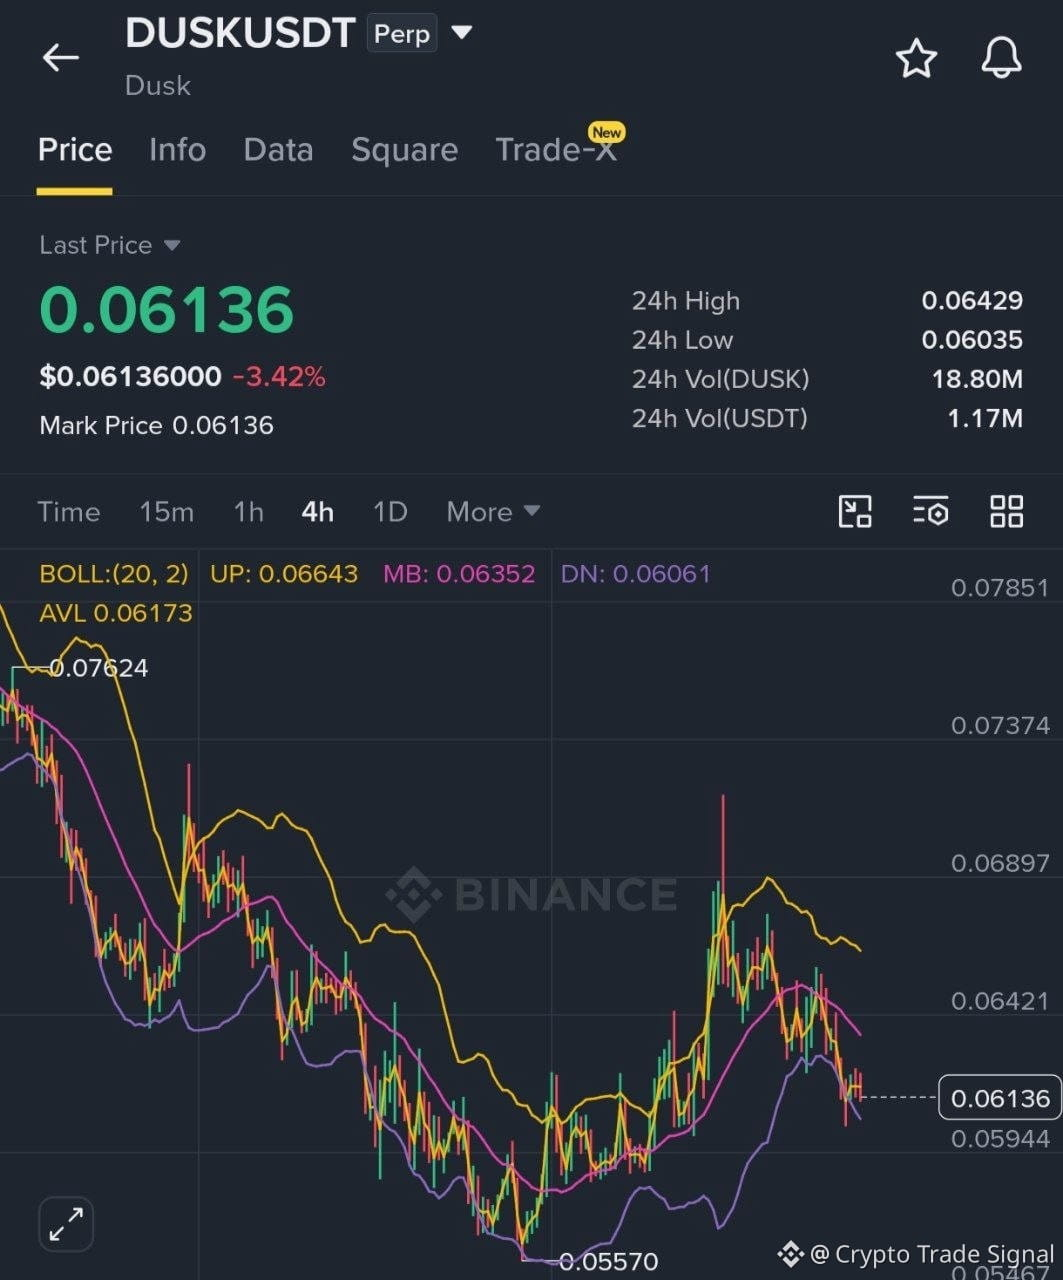The height and width of the screenshot is (1280, 1063).
Task: Tap the 24h Vol(DUSK) value 18.80M
Action: [x=977, y=379]
